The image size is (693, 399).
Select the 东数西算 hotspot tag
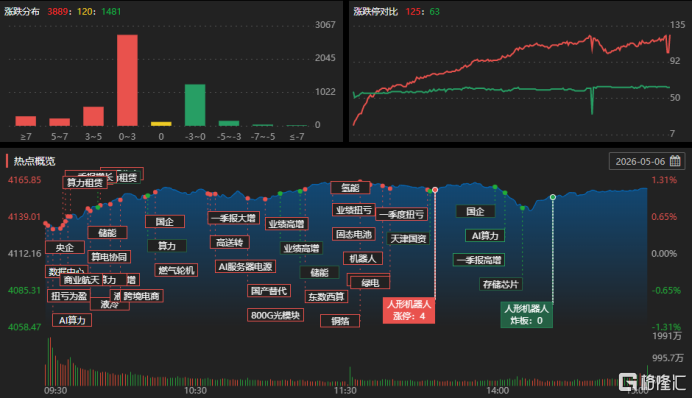coord(326,296)
